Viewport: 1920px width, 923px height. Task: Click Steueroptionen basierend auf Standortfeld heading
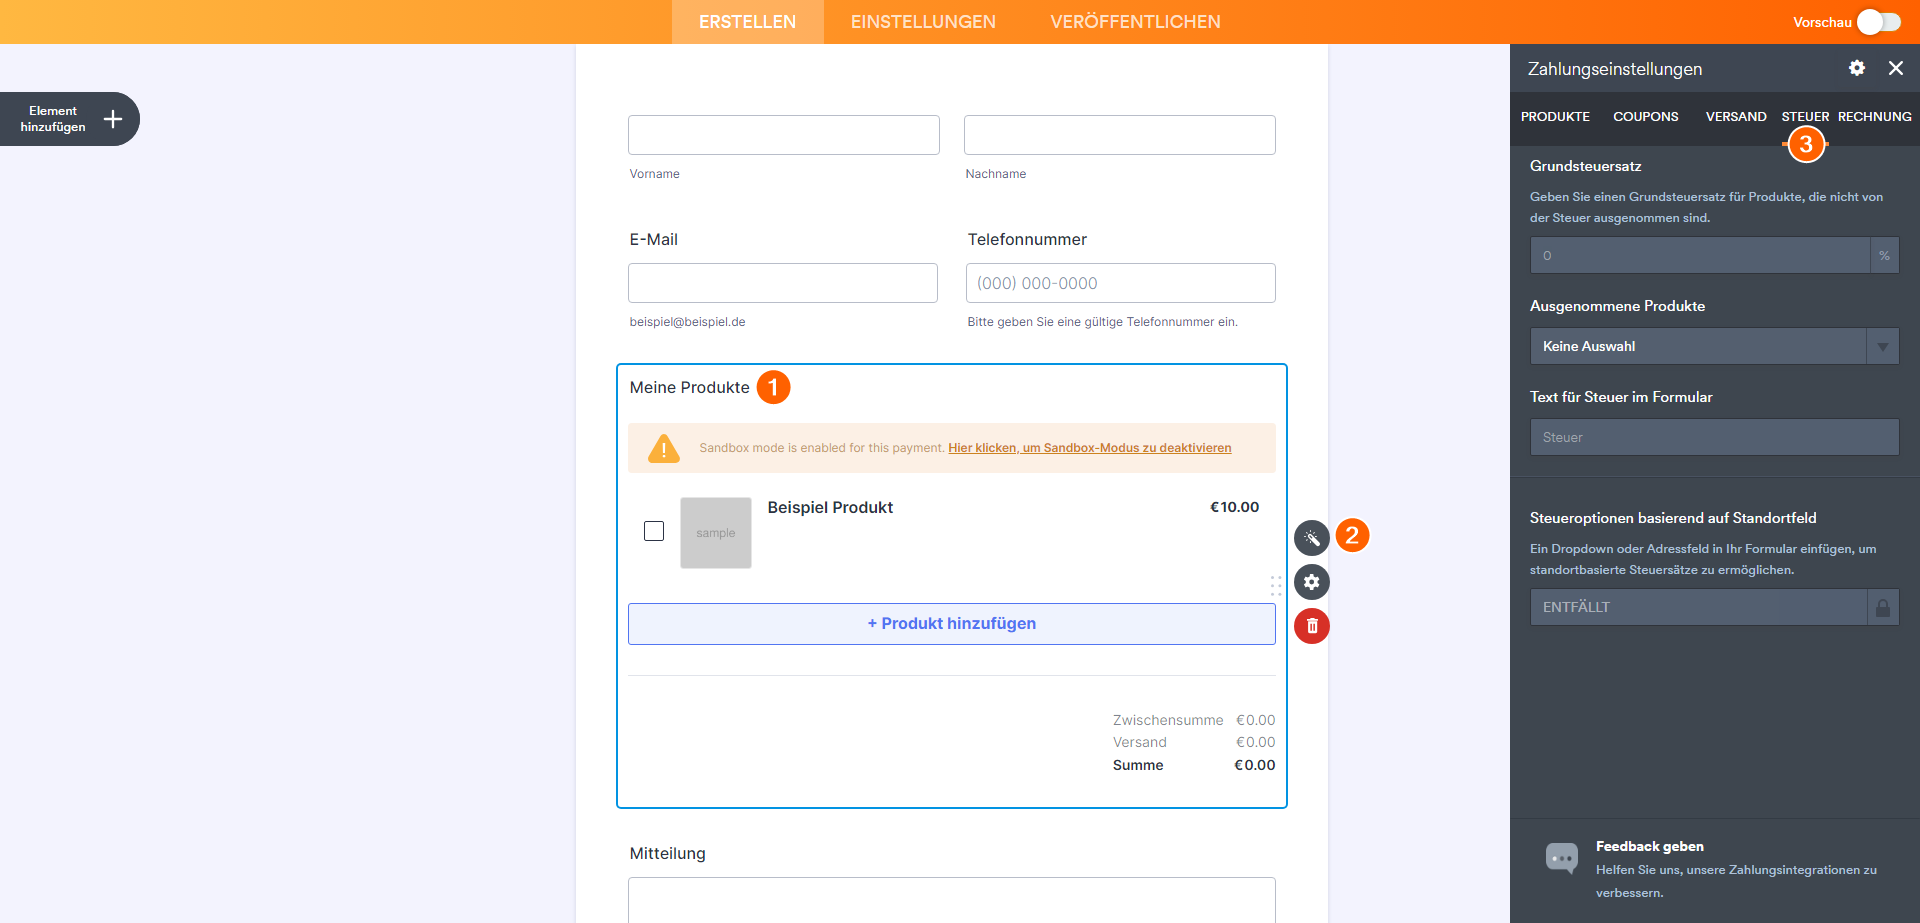tap(1673, 518)
